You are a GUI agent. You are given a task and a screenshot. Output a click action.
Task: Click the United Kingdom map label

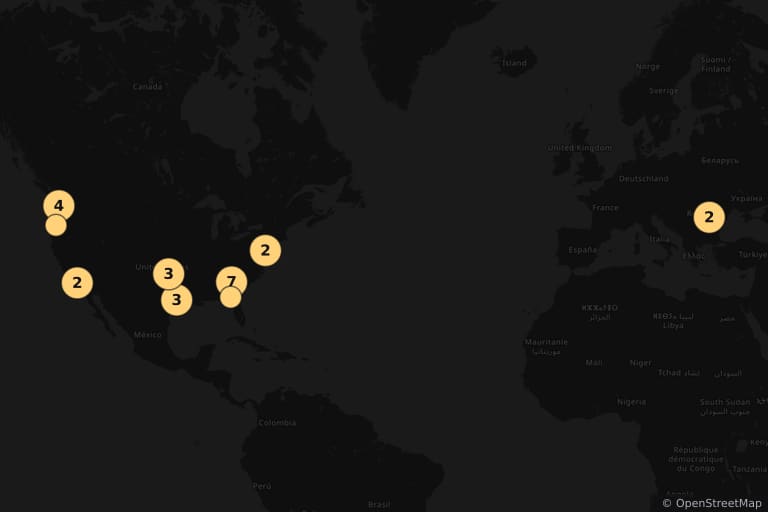(579, 147)
